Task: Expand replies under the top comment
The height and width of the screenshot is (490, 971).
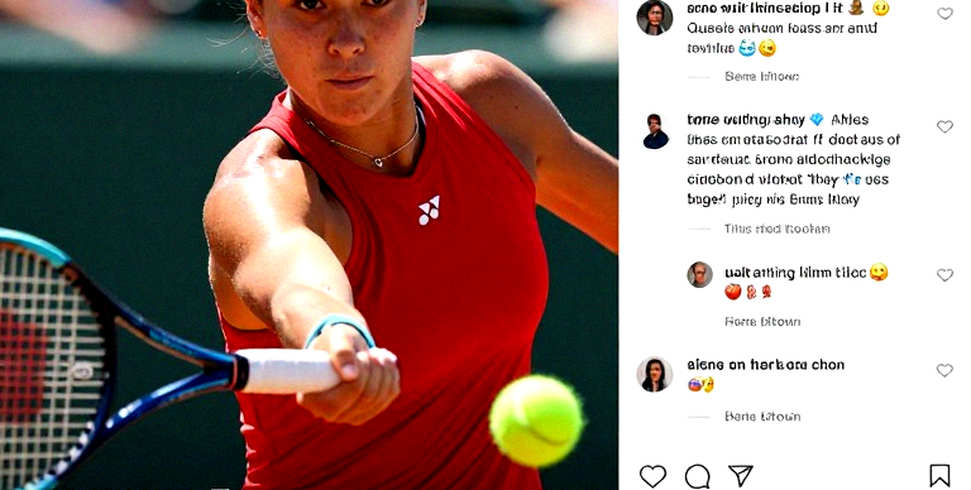Action: click(762, 77)
